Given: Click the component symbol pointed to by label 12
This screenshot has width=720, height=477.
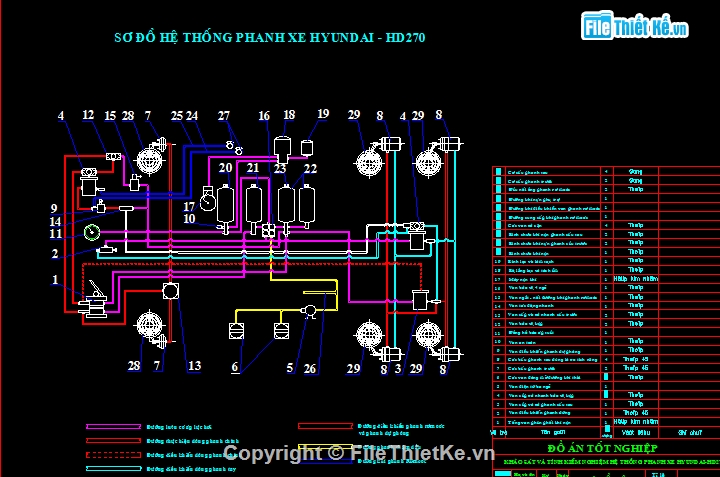Looking at the screenshot, I should tap(113, 157).
